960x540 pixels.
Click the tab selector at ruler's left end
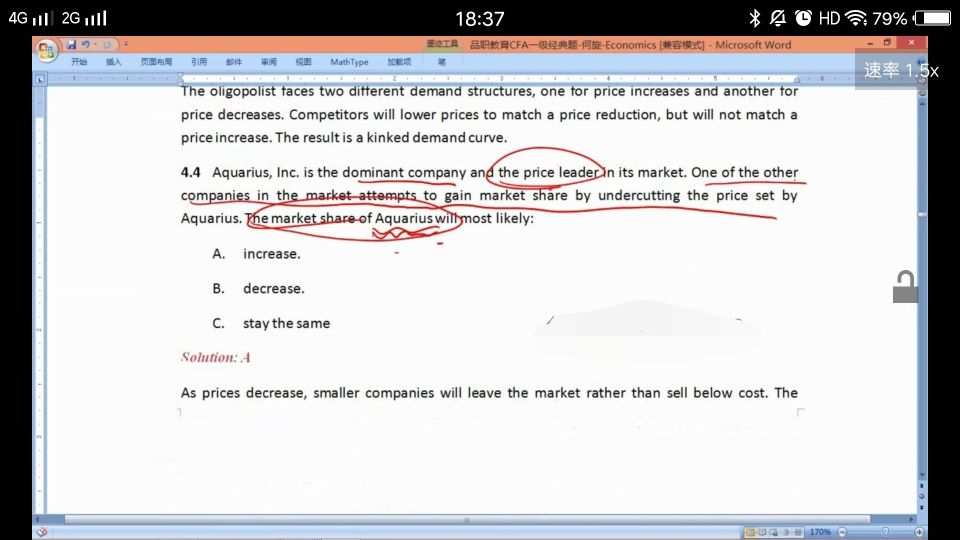click(40, 79)
